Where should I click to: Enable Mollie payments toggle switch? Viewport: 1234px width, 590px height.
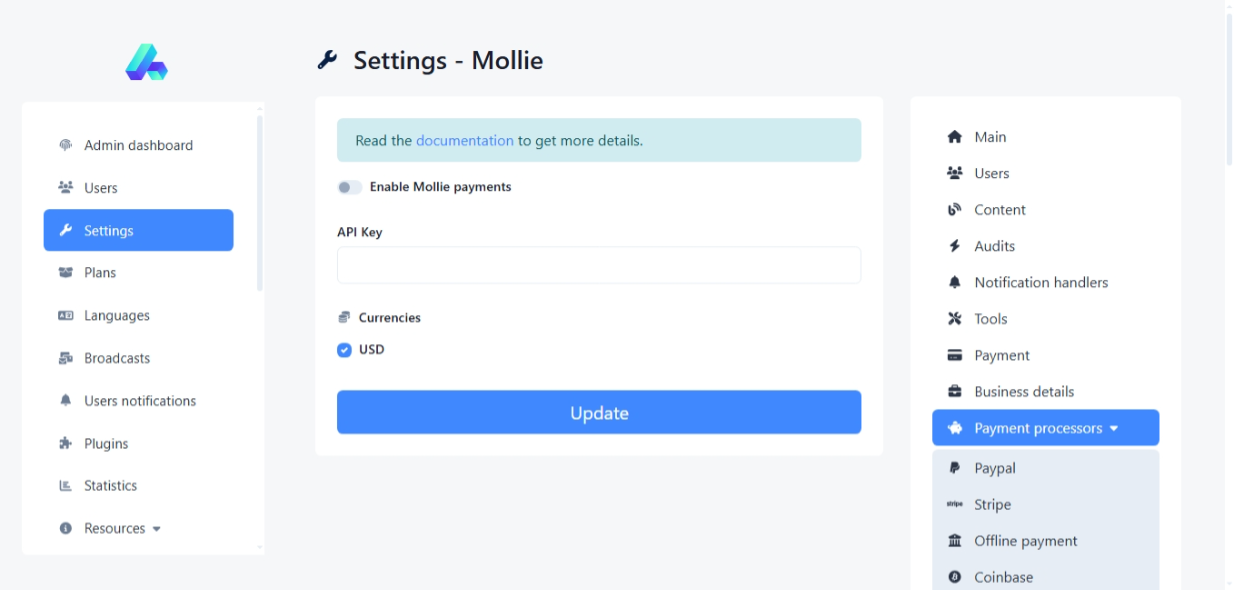pos(349,187)
